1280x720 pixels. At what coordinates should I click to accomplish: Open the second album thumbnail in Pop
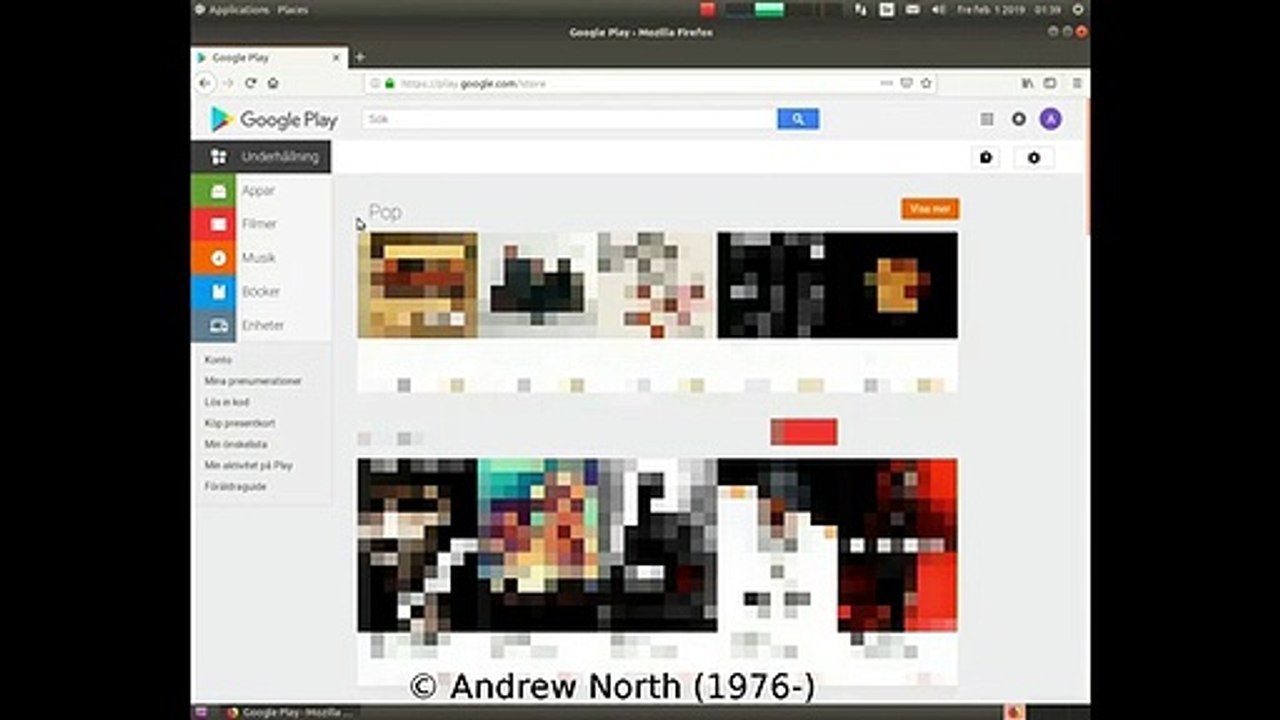coord(537,285)
